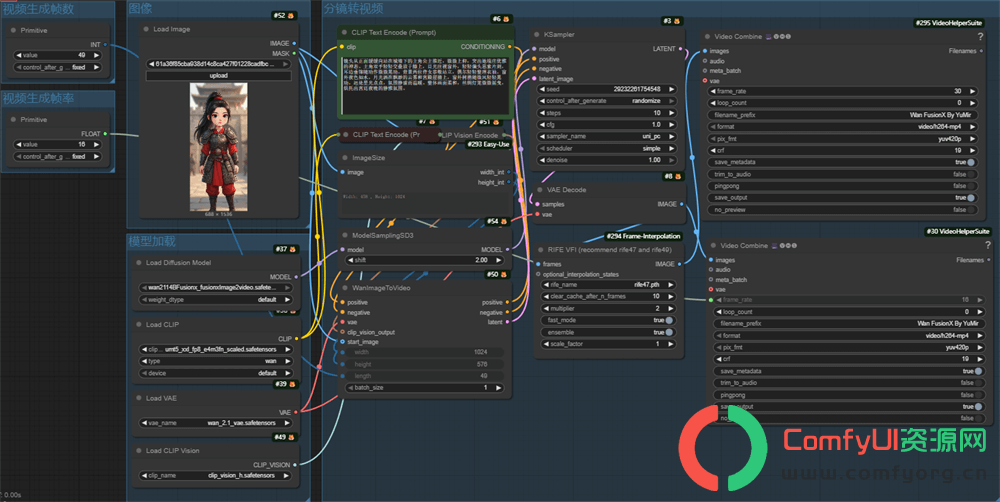1000x502 pixels.
Task: Open type dropdown showing wan in Load CLIP
Action: pyautogui.click(x=216, y=361)
